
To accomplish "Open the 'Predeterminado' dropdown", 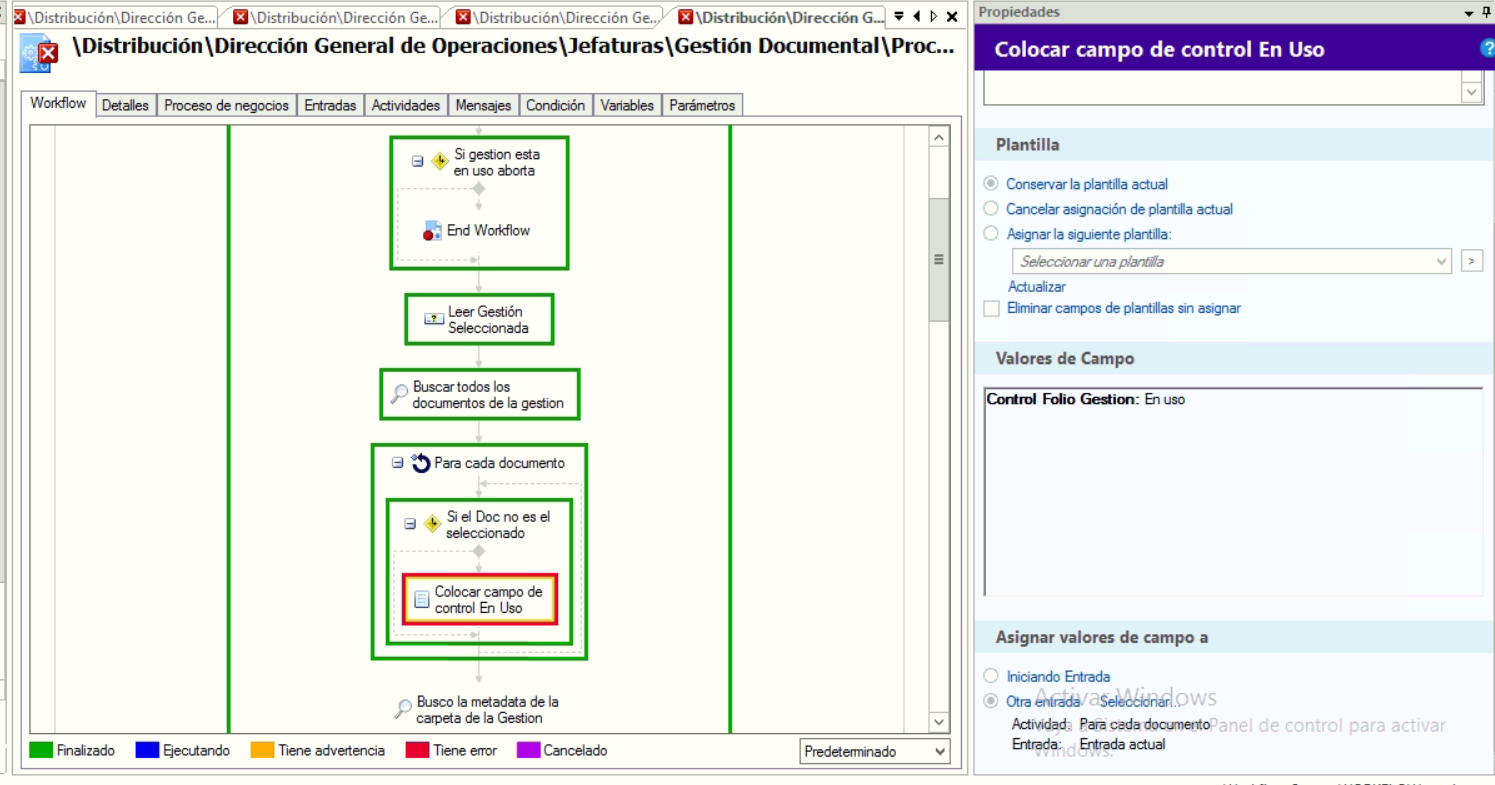I will (x=875, y=752).
